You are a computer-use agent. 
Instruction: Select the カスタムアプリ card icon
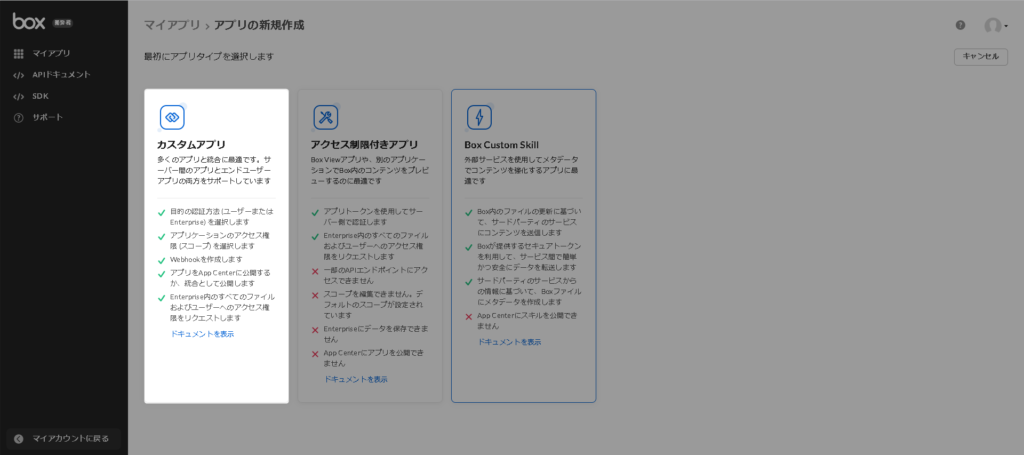[x=172, y=117]
